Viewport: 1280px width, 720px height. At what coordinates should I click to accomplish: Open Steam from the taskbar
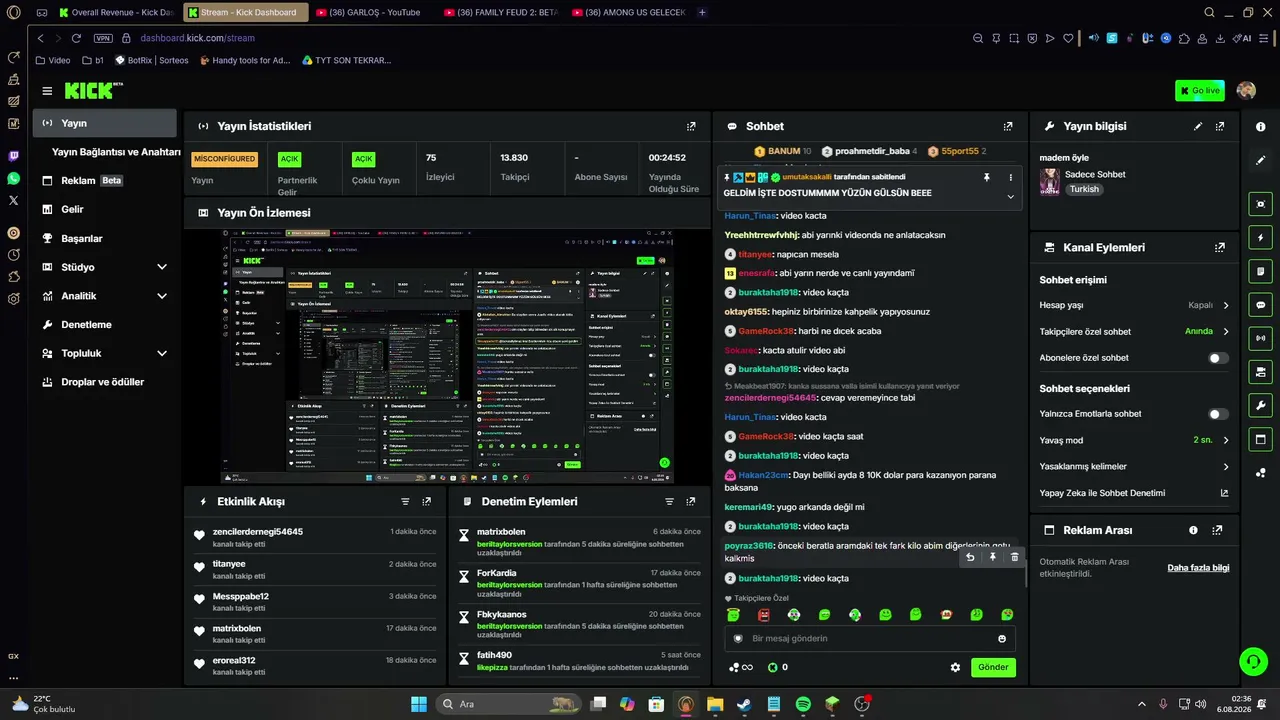pos(745,704)
